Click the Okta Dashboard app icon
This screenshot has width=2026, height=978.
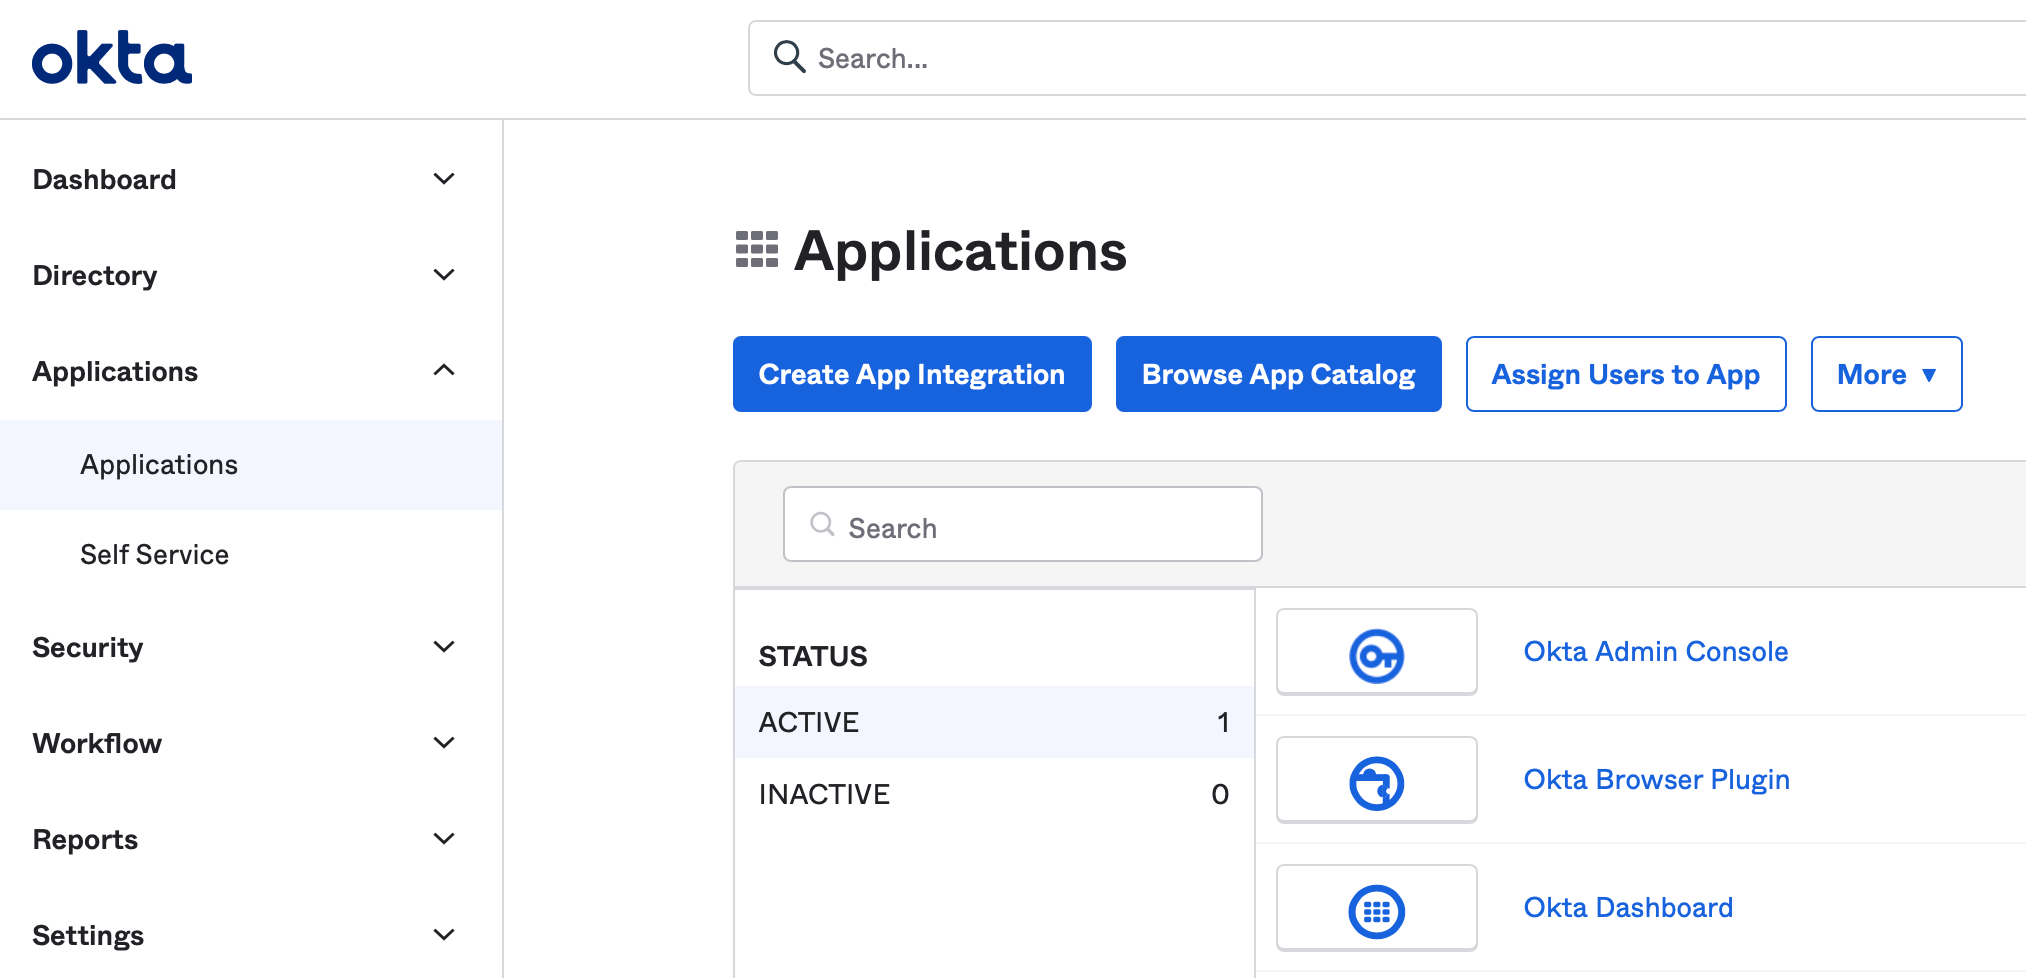tap(1376, 911)
